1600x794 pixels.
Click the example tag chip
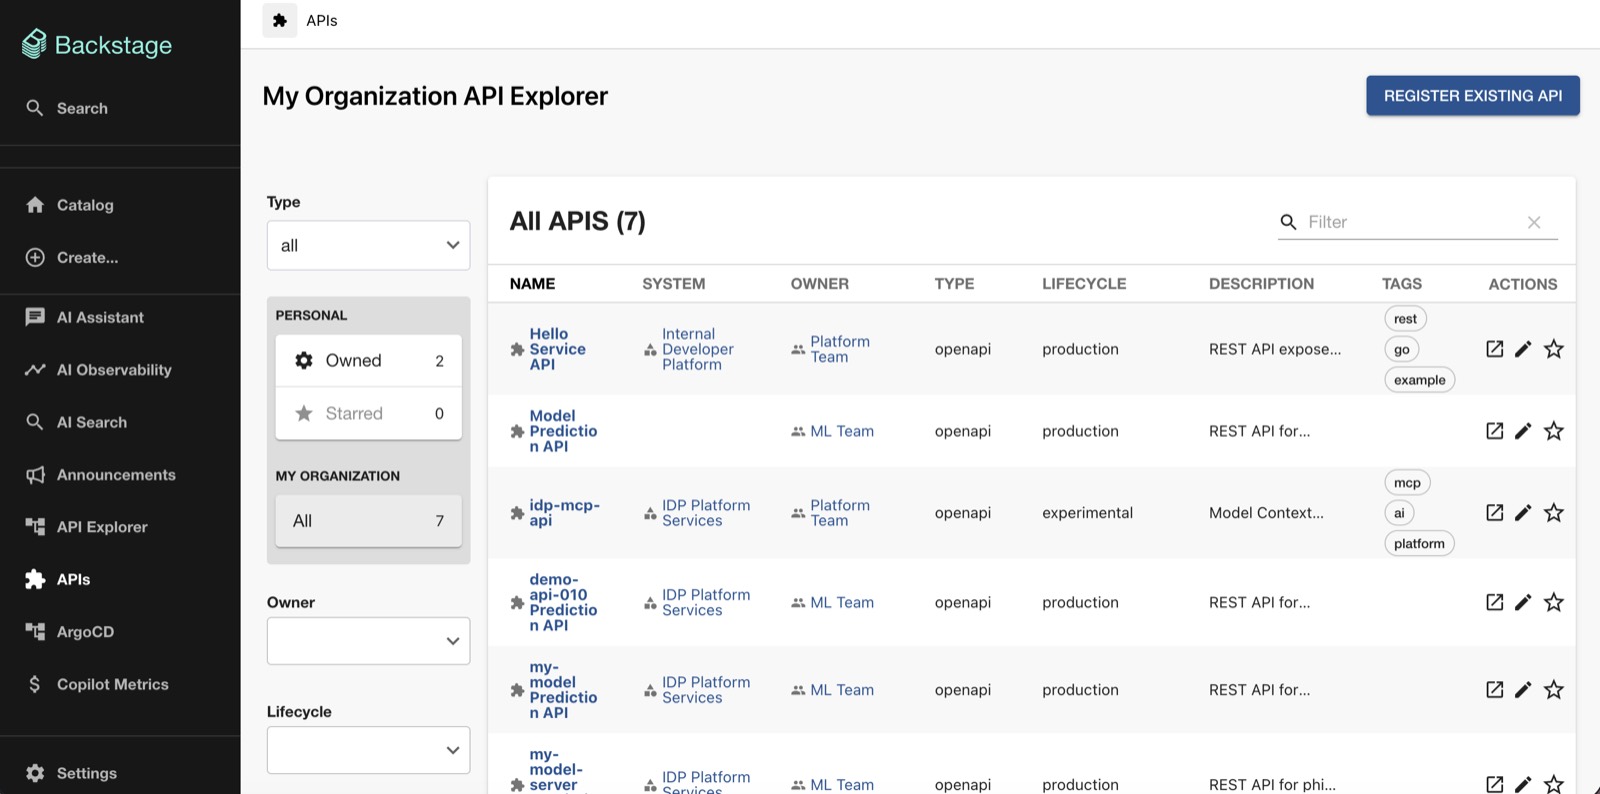point(1419,380)
